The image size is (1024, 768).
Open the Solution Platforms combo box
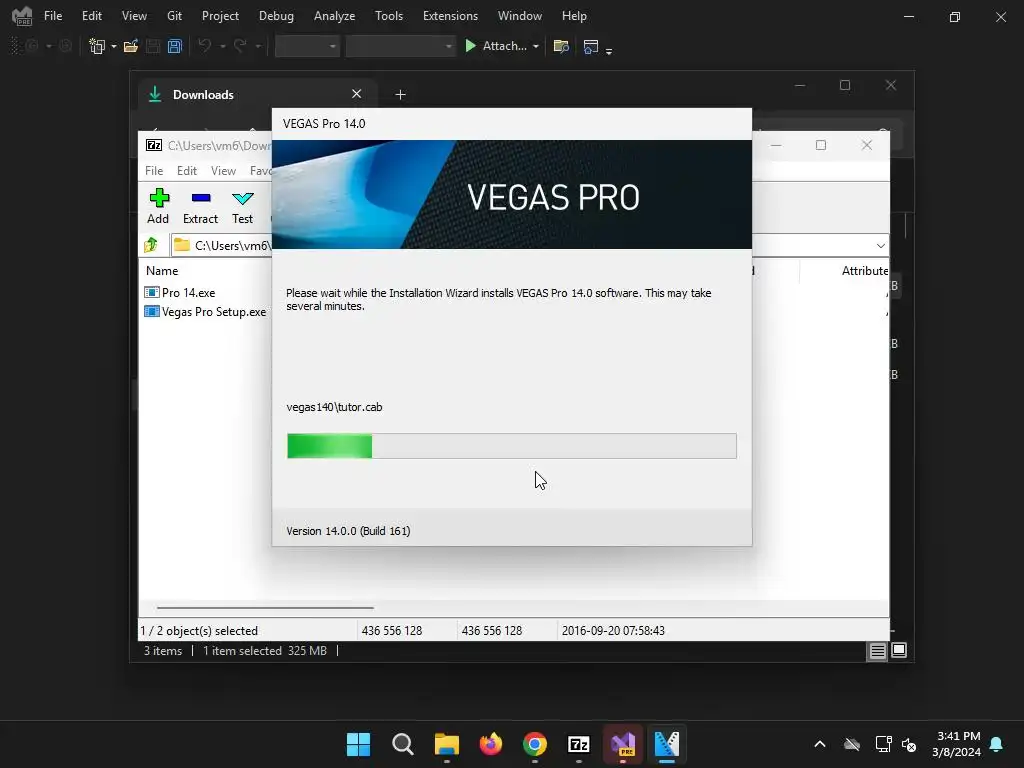(x=400, y=46)
